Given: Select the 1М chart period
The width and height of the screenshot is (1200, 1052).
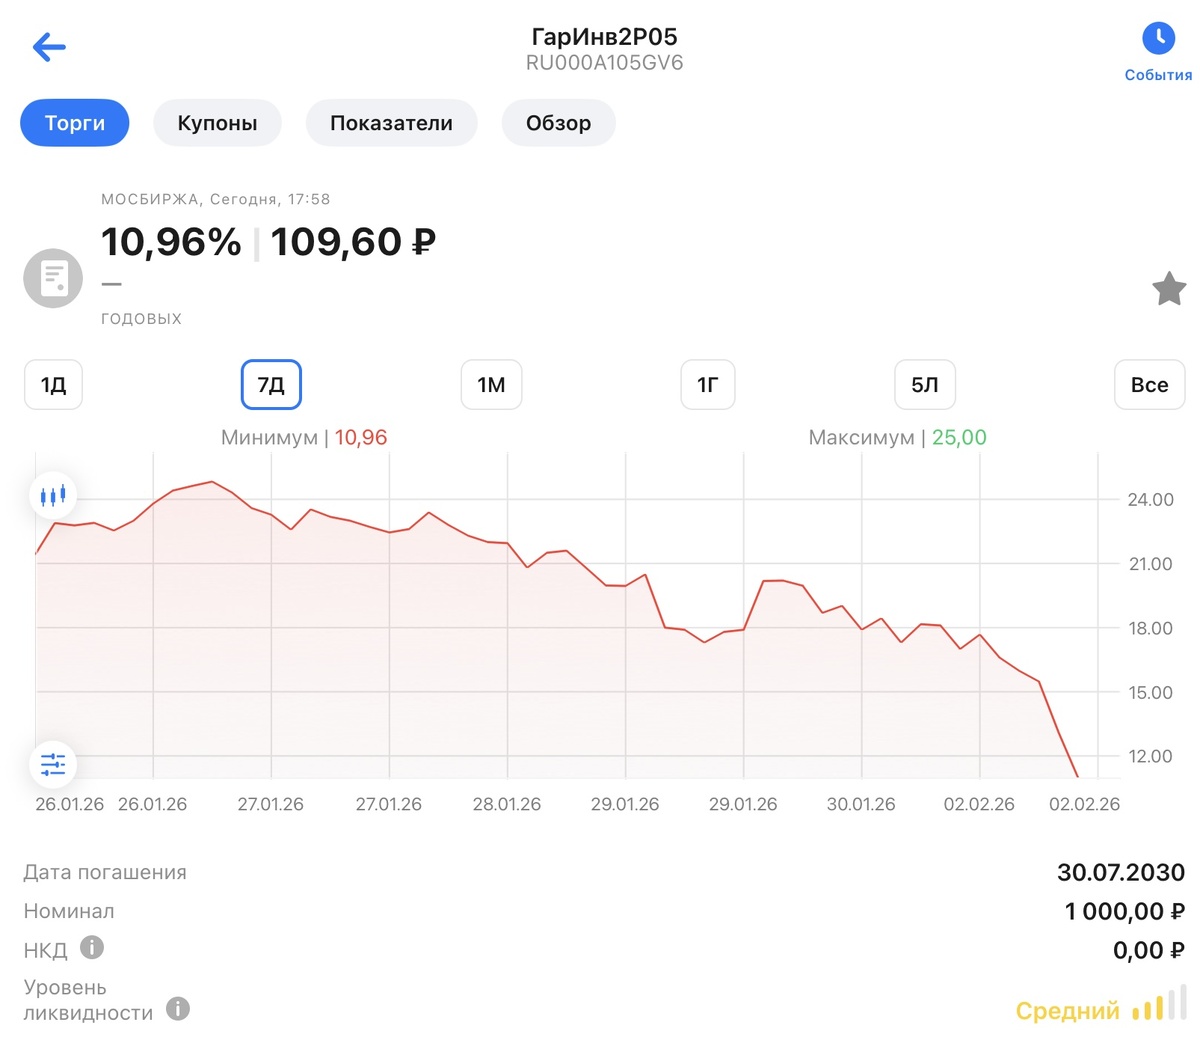Looking at the screenshot, I should (x=491, y=385).
